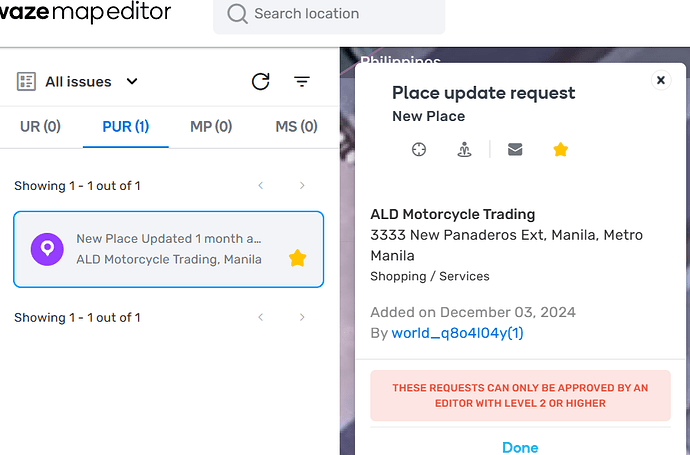690x455 pixels.
Task: Toggle star on ALD Motorcycle Trading item
Action: pyautogui.click(x=297, y=258)
